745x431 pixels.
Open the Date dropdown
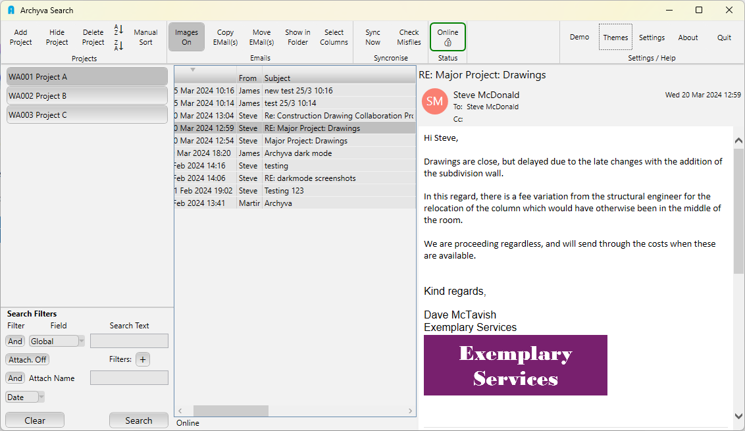[x=25, y=397]
